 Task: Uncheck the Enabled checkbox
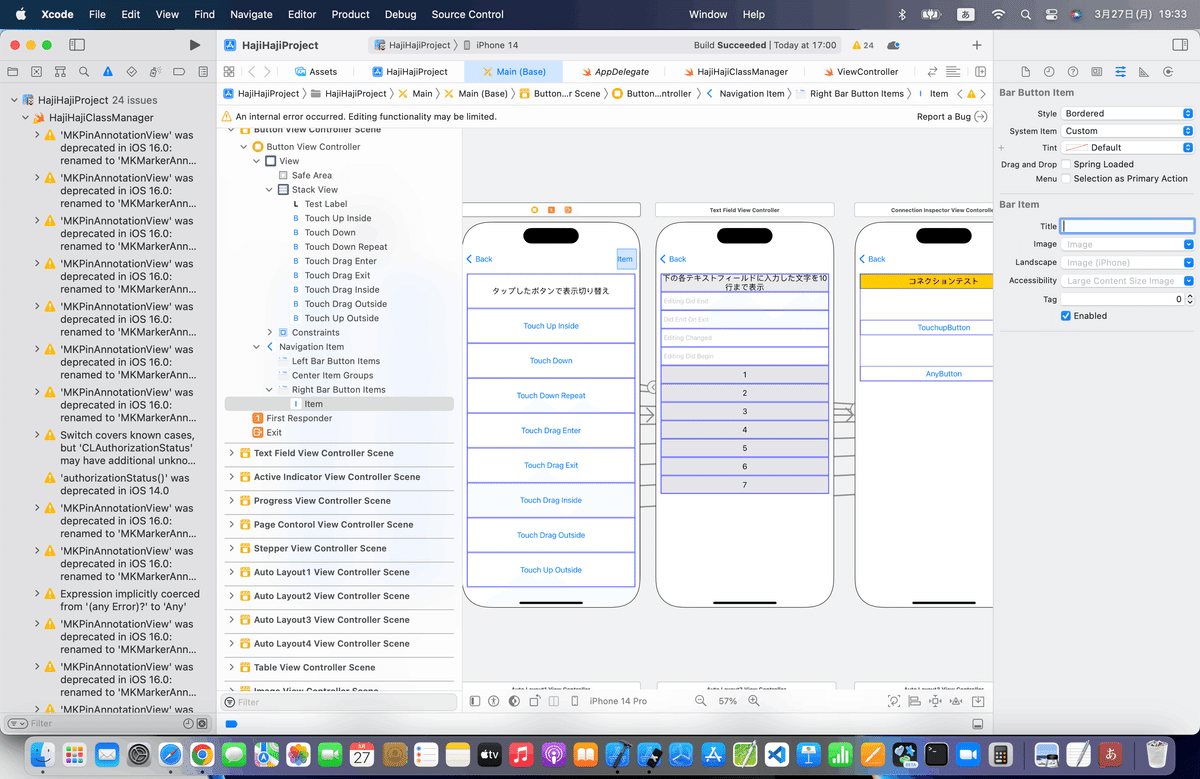coord(1066,316)
